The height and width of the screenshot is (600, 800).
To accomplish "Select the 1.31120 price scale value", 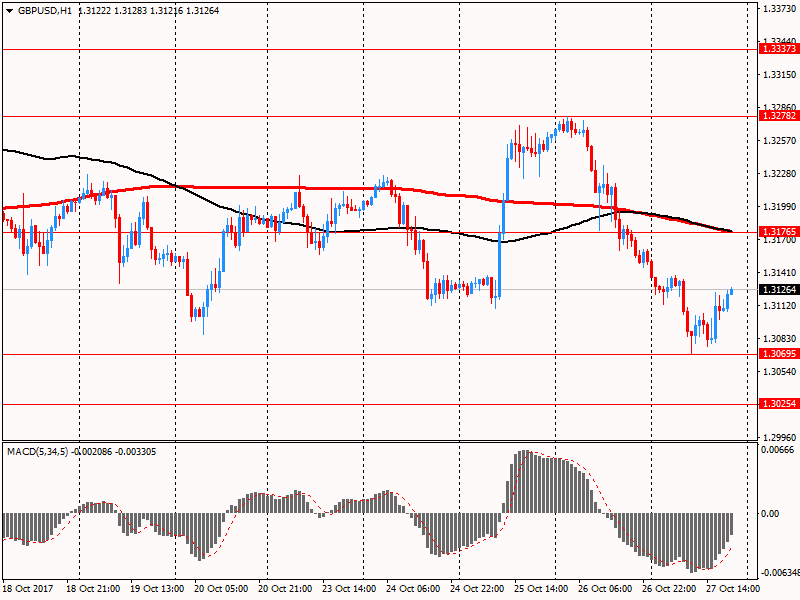I will pyautogui.click(x=780, y=306).
